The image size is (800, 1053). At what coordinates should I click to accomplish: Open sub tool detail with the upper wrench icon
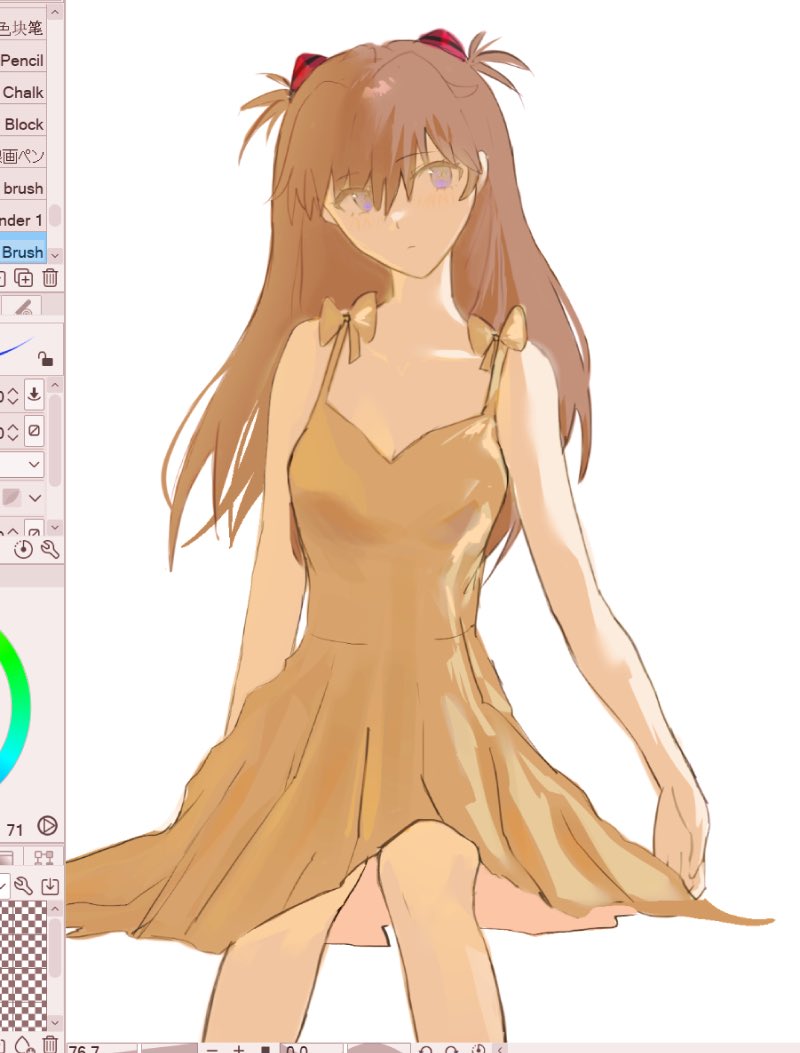(x=50, y=549)
